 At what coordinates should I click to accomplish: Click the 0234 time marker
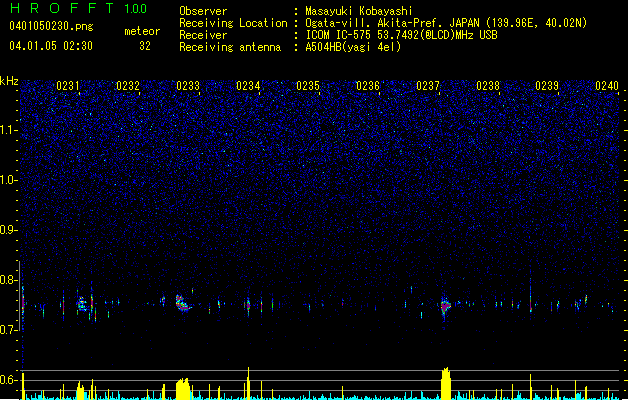(248, 85)
